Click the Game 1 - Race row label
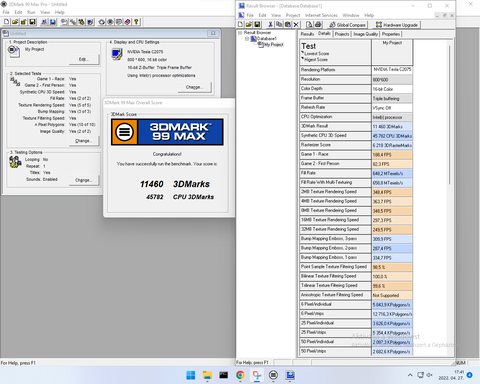 tap(335, 154)
